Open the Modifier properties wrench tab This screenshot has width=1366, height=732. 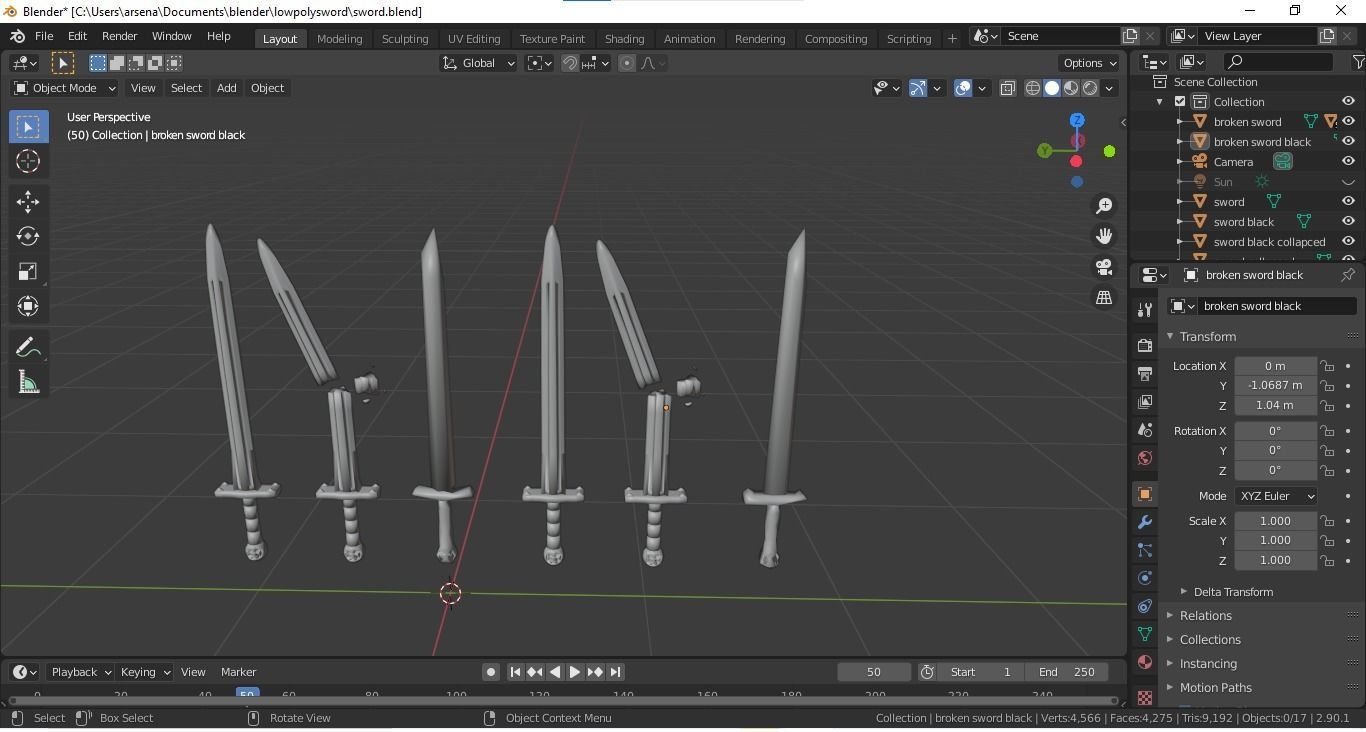(x=1145, y=522)
